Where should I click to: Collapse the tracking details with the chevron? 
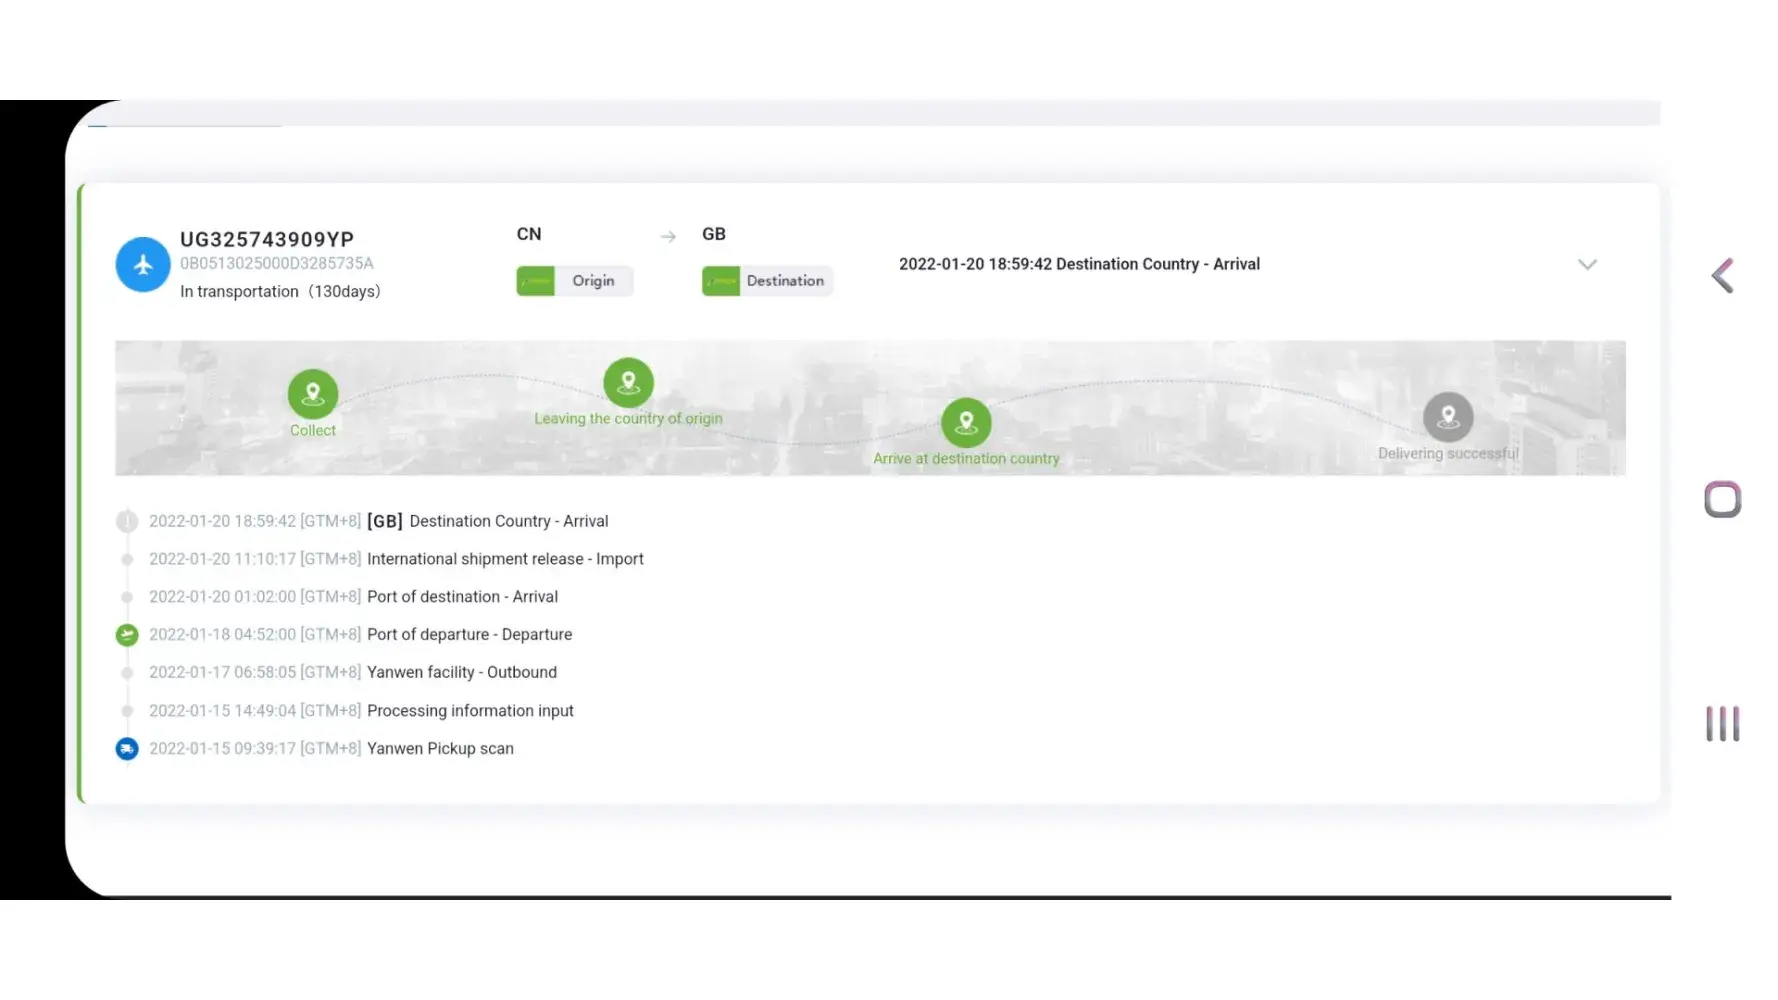coord(1587,265)
